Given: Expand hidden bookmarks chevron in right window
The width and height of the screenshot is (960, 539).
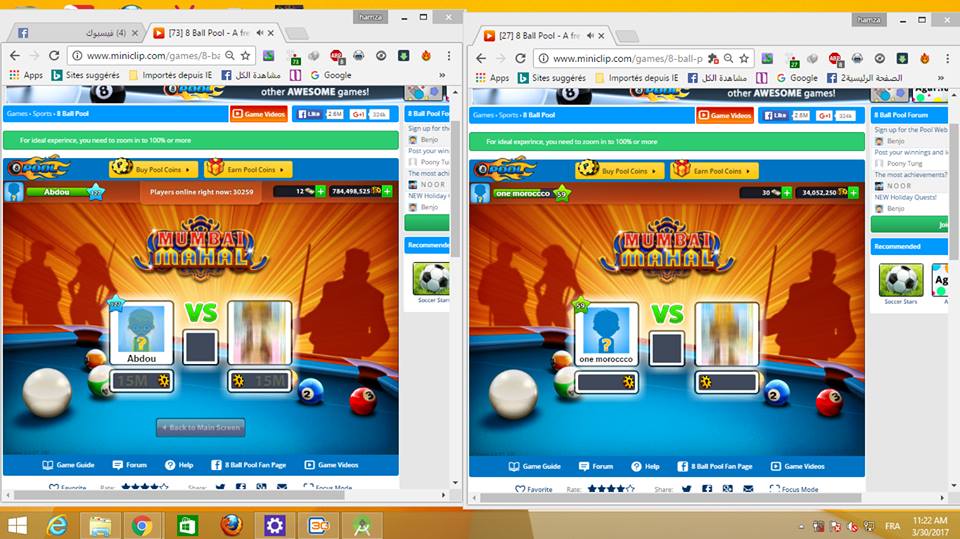Looking at the screenshot, I should point(940,78).
